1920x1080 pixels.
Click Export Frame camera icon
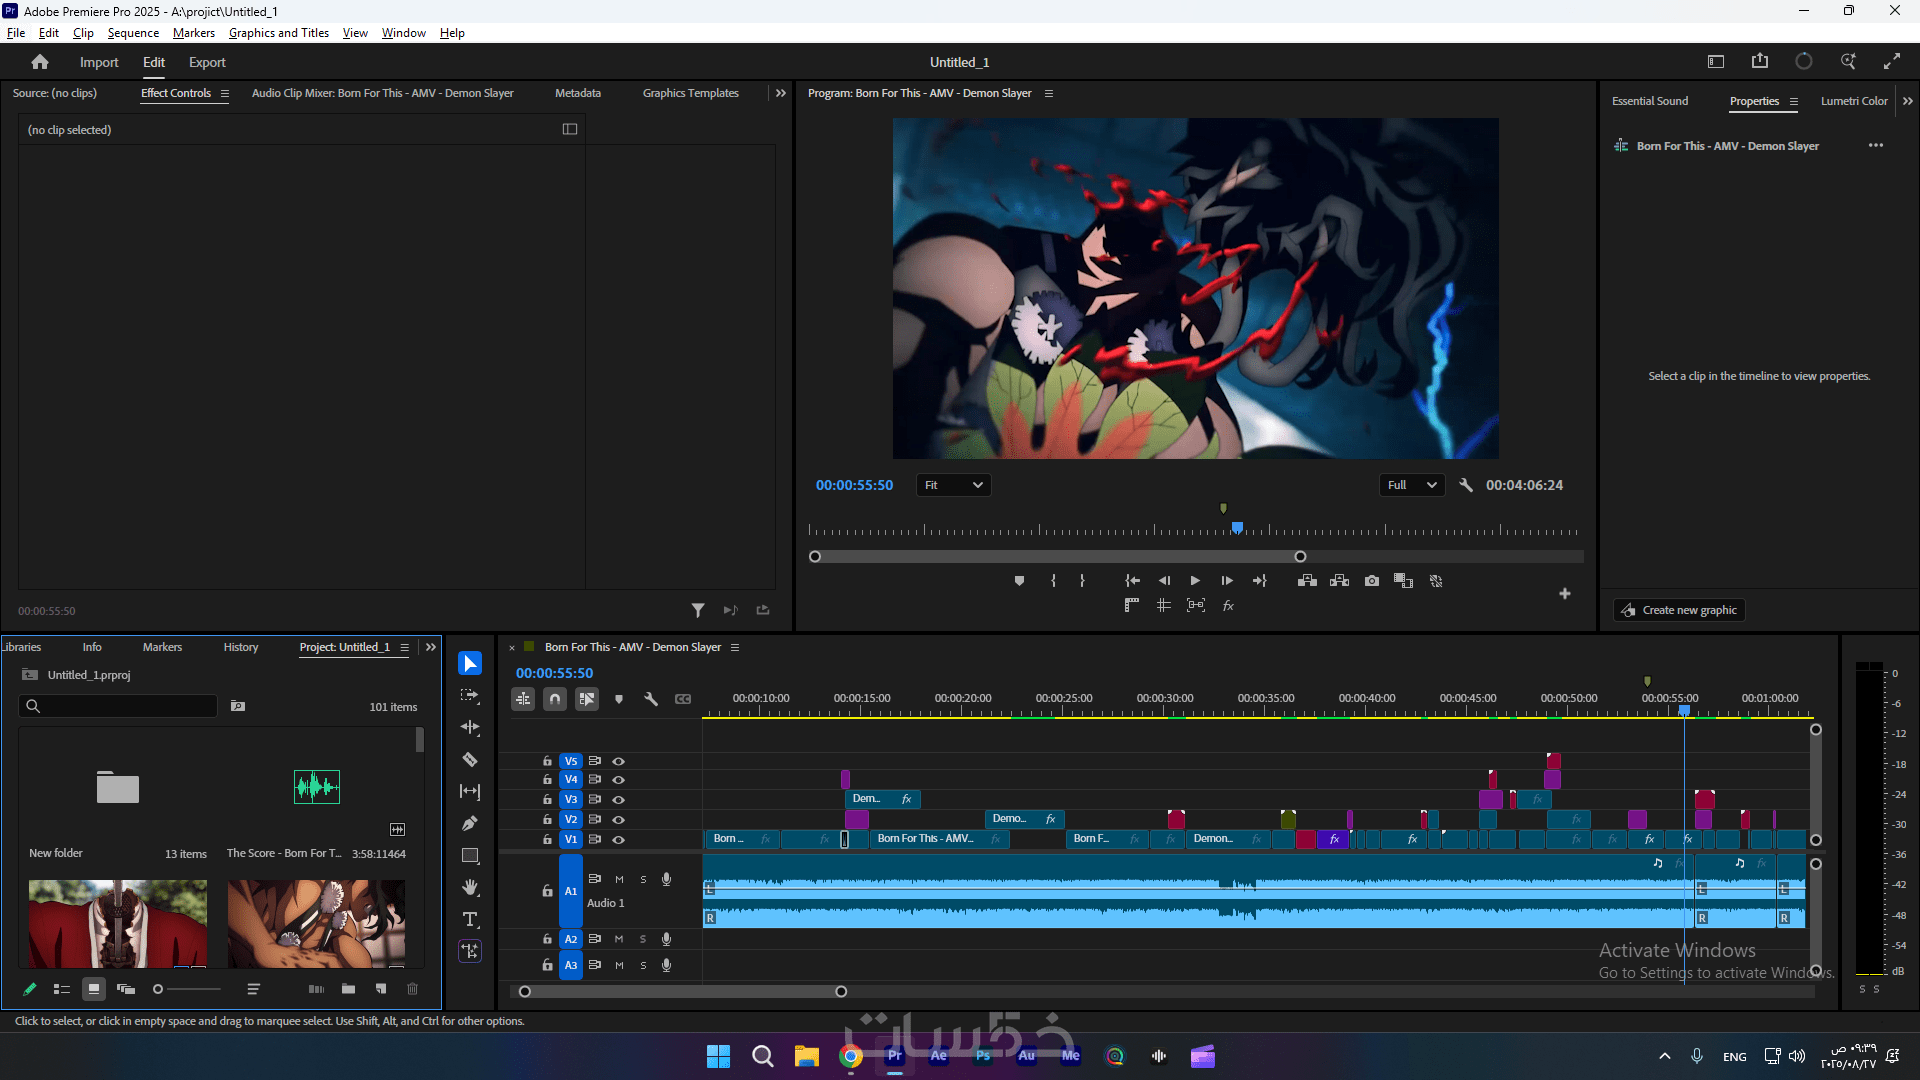tap(1372, 581)
